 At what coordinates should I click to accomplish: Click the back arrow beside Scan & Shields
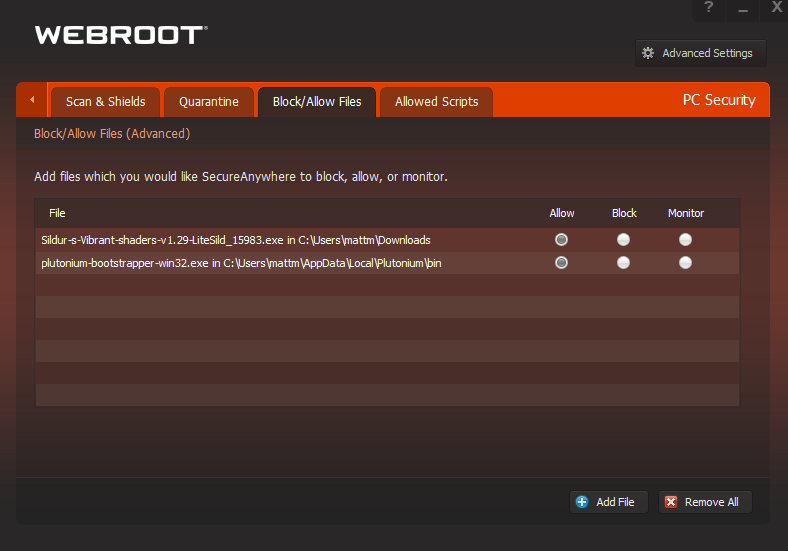(32, 100)
